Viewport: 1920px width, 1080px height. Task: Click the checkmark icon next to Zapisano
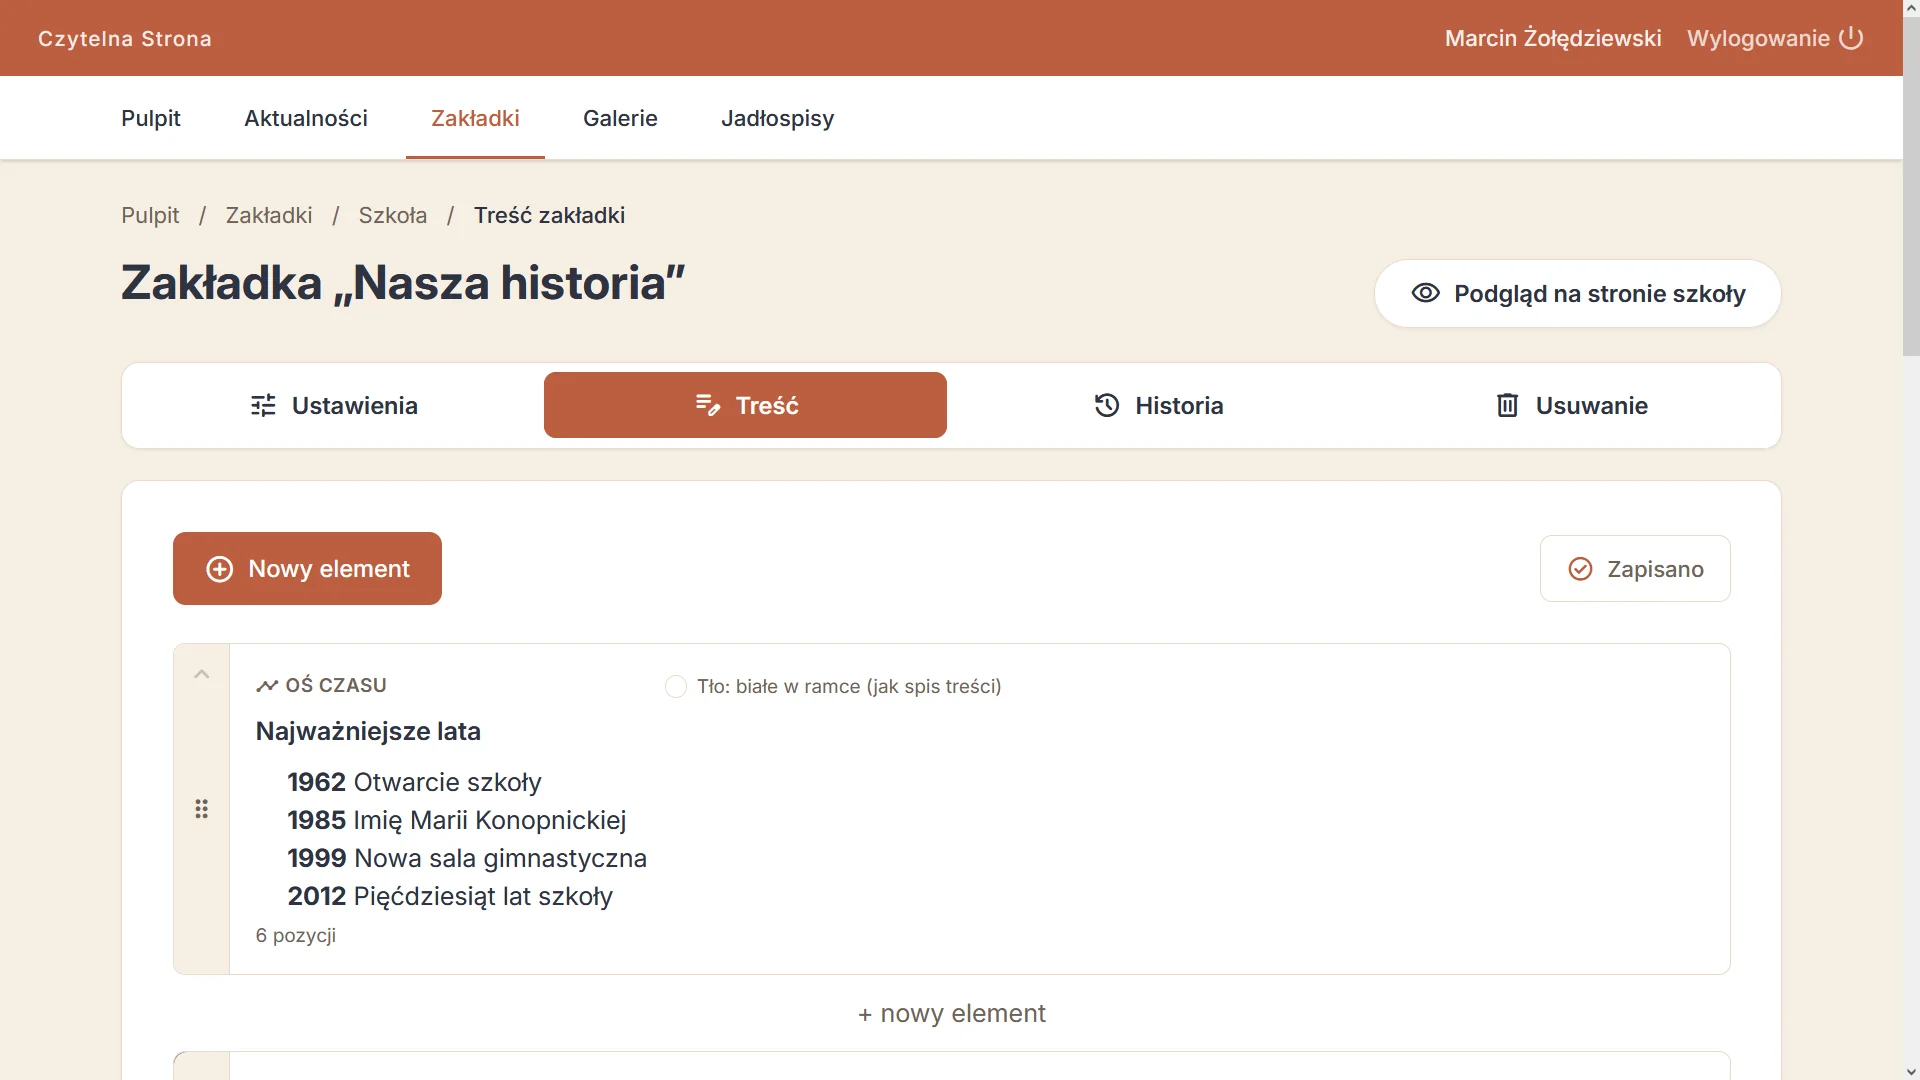click(x=1580, y=569)
